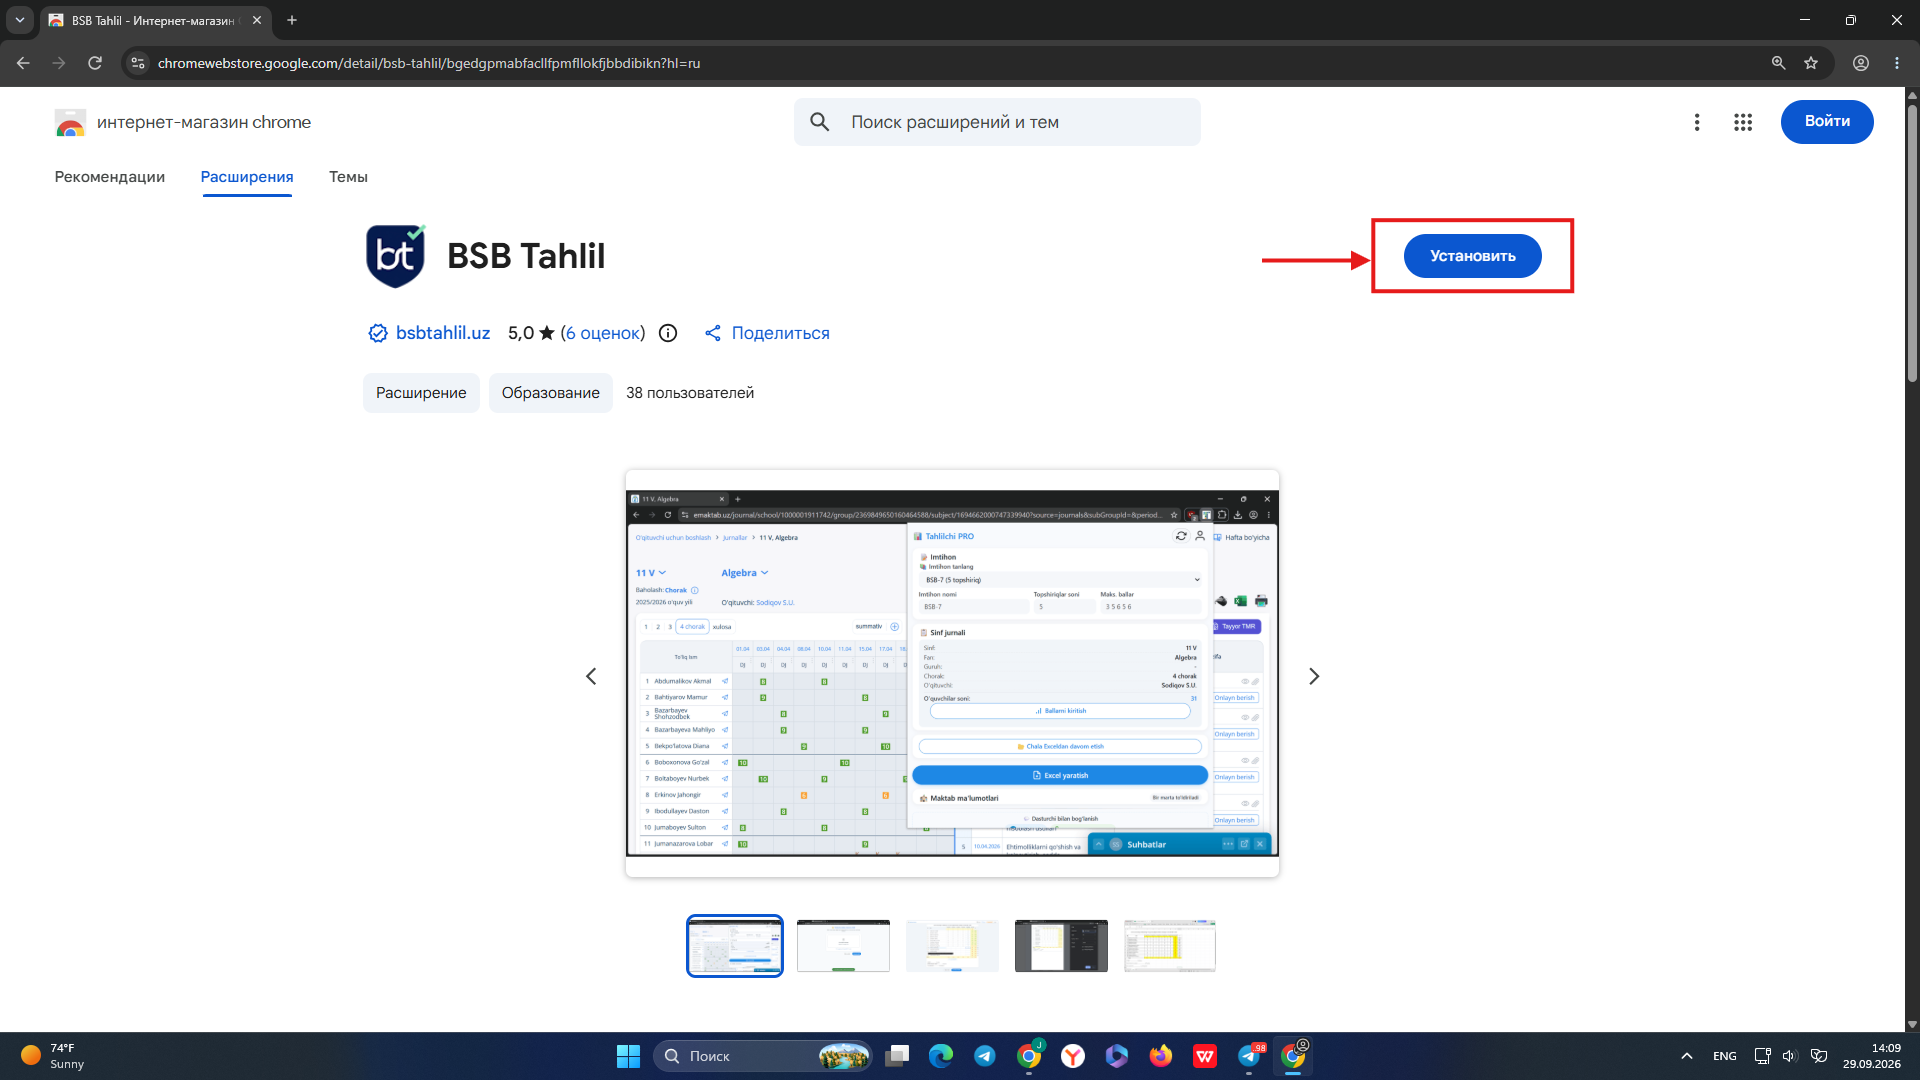Viewport: 1920px width, 1080px height.
Task: Open the store three-dot options menu
Action: (1697, 122)
